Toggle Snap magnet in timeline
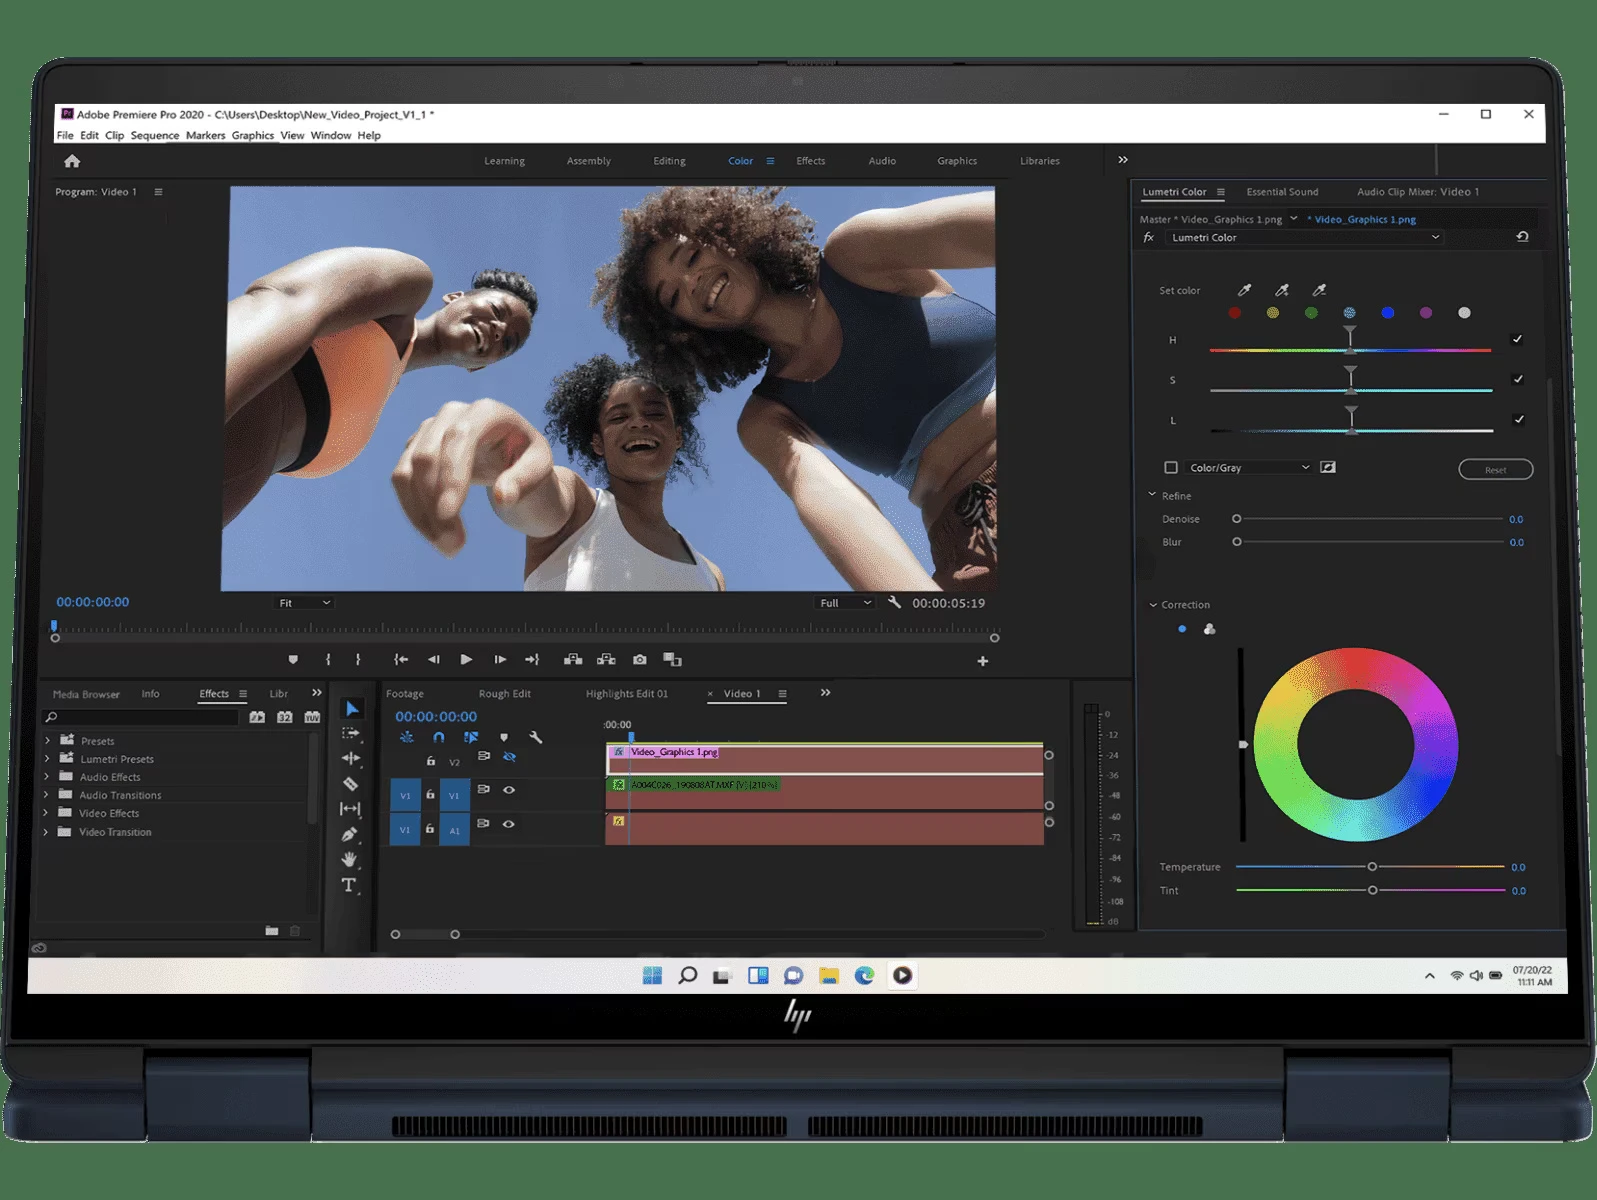This screenshot has width=1597, height=1200. tap(438, 737)
